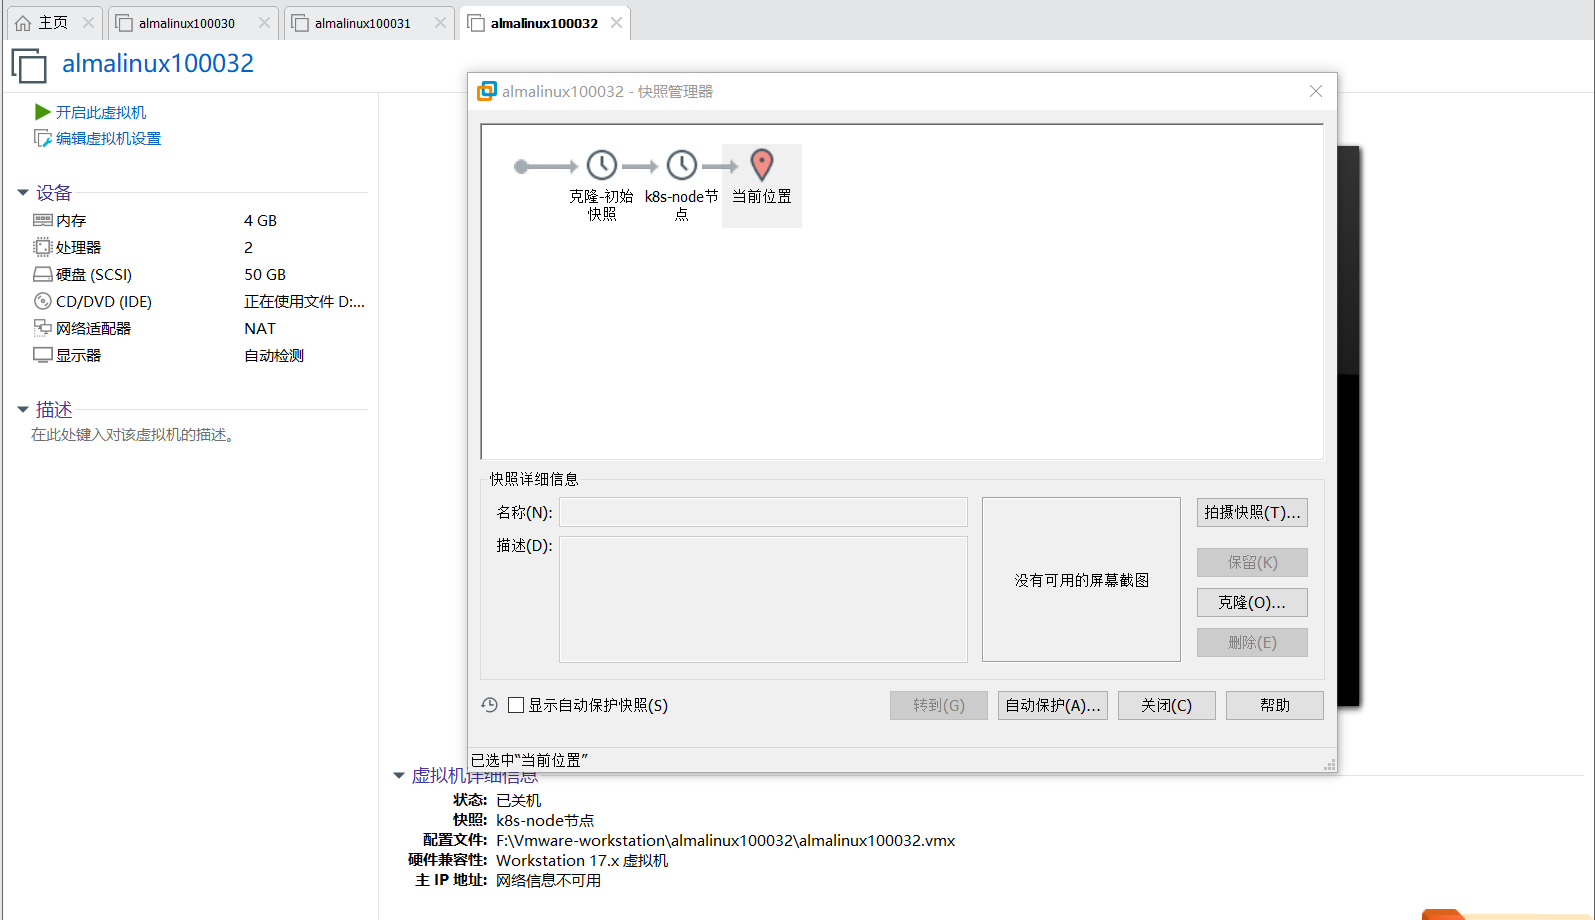The width and height of the screenshot is (1595, 920).
Task: Click the network adapter (网络适配器) icon
Action: 43,328
